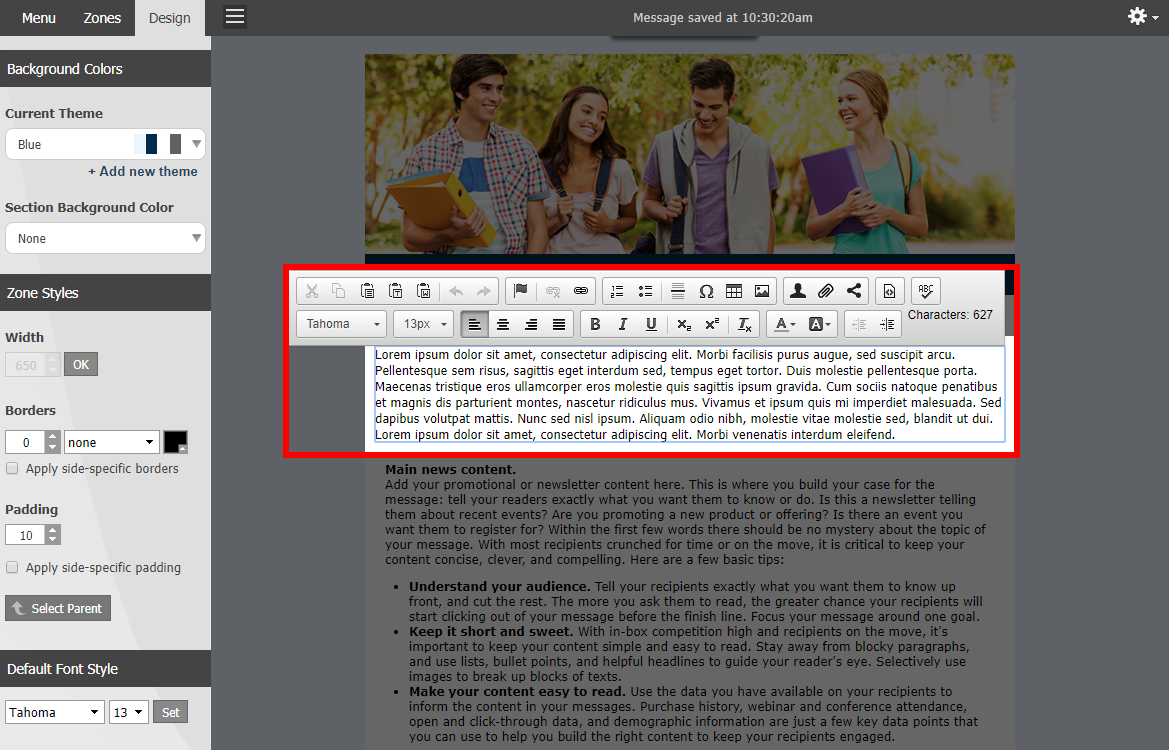The height and width of the screenshot is (750, 1169).
Task: Open the source code view
Action: pyautogui.click(x=889, y=290)
